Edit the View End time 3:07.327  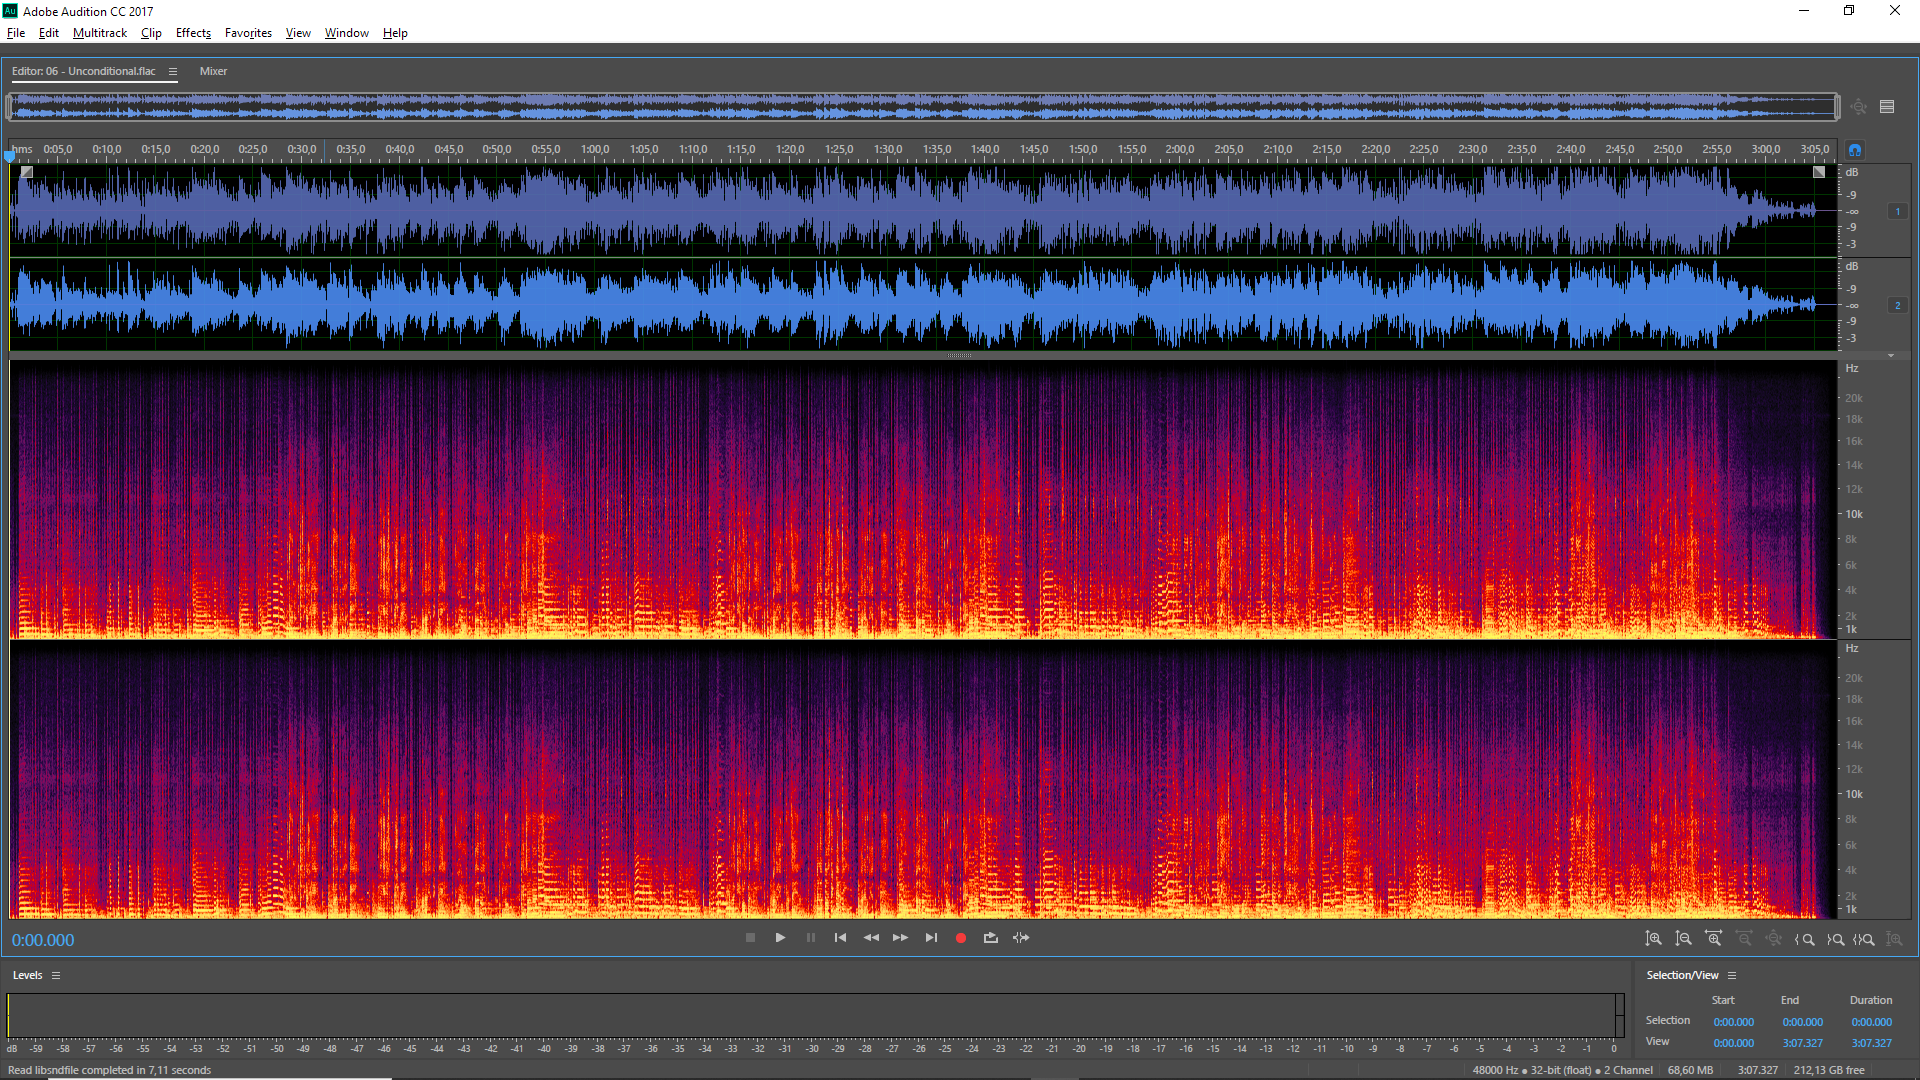click(1802, 1043)
